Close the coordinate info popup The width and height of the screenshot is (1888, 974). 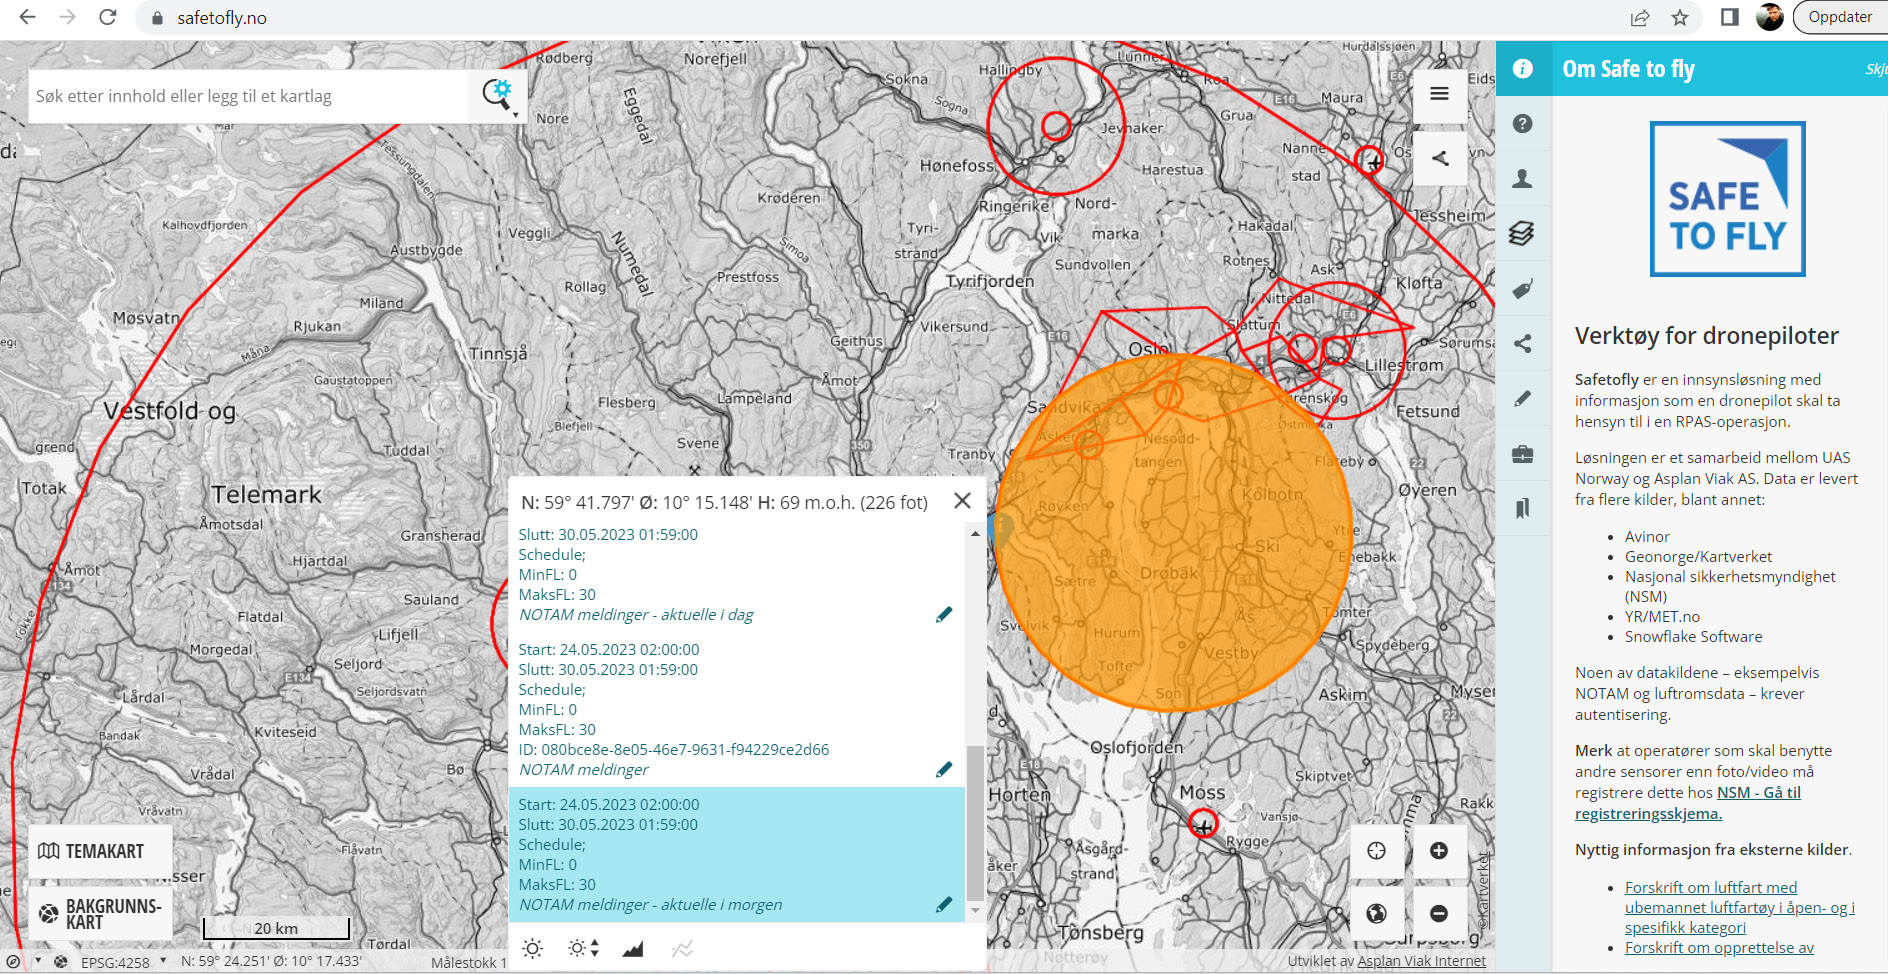coord(962,501)
